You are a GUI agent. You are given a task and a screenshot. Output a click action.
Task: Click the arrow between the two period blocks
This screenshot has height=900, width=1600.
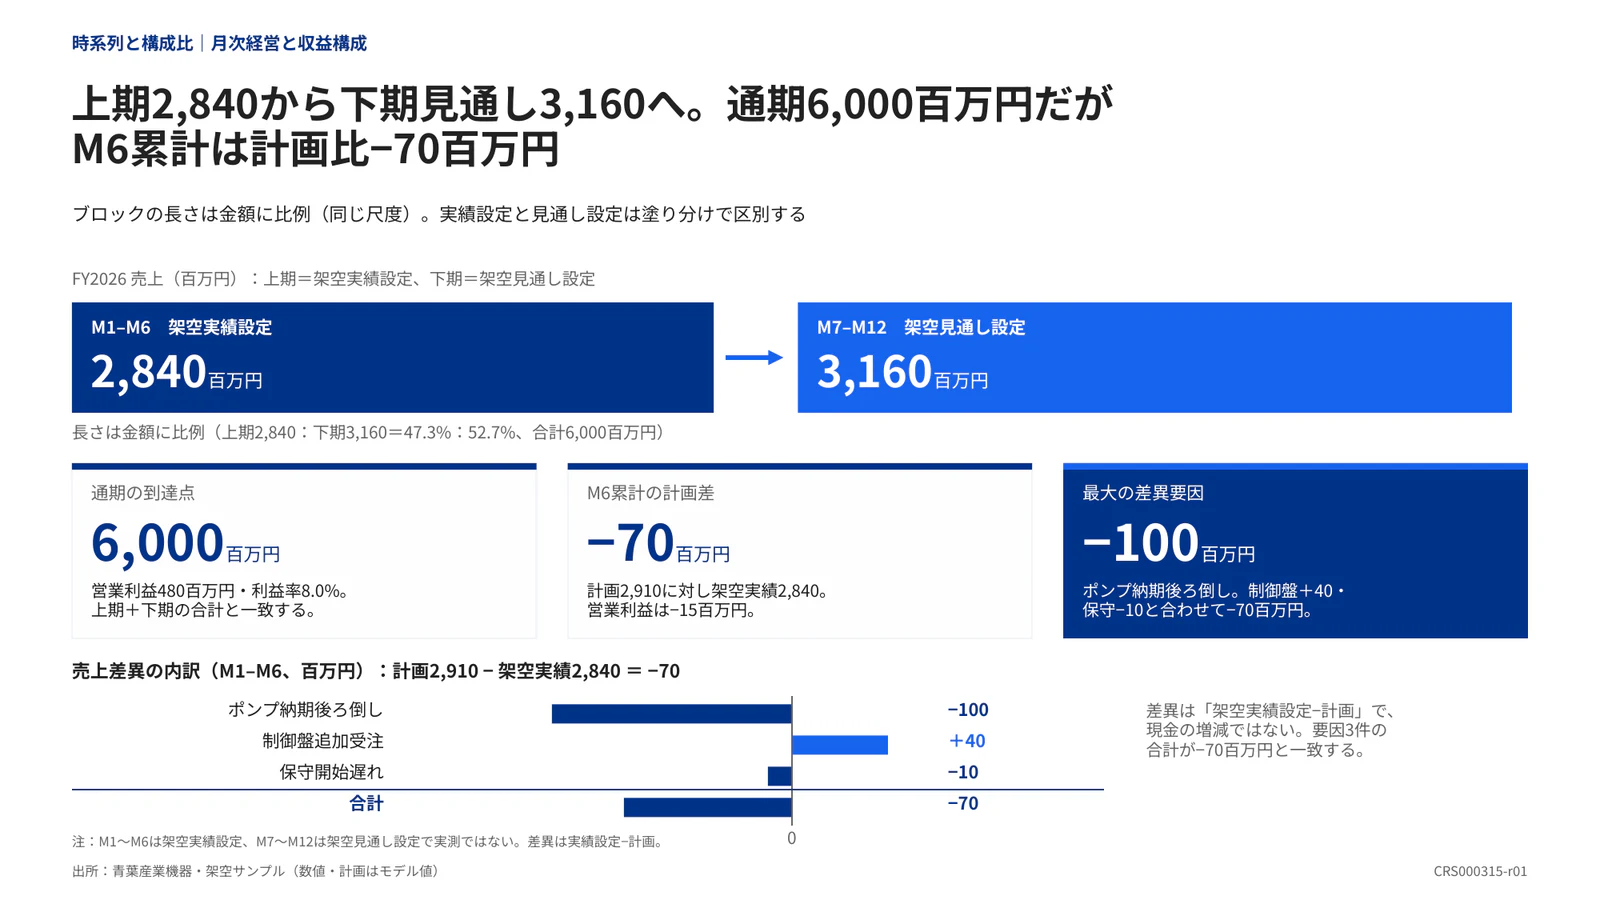click(x=754, y=357)
